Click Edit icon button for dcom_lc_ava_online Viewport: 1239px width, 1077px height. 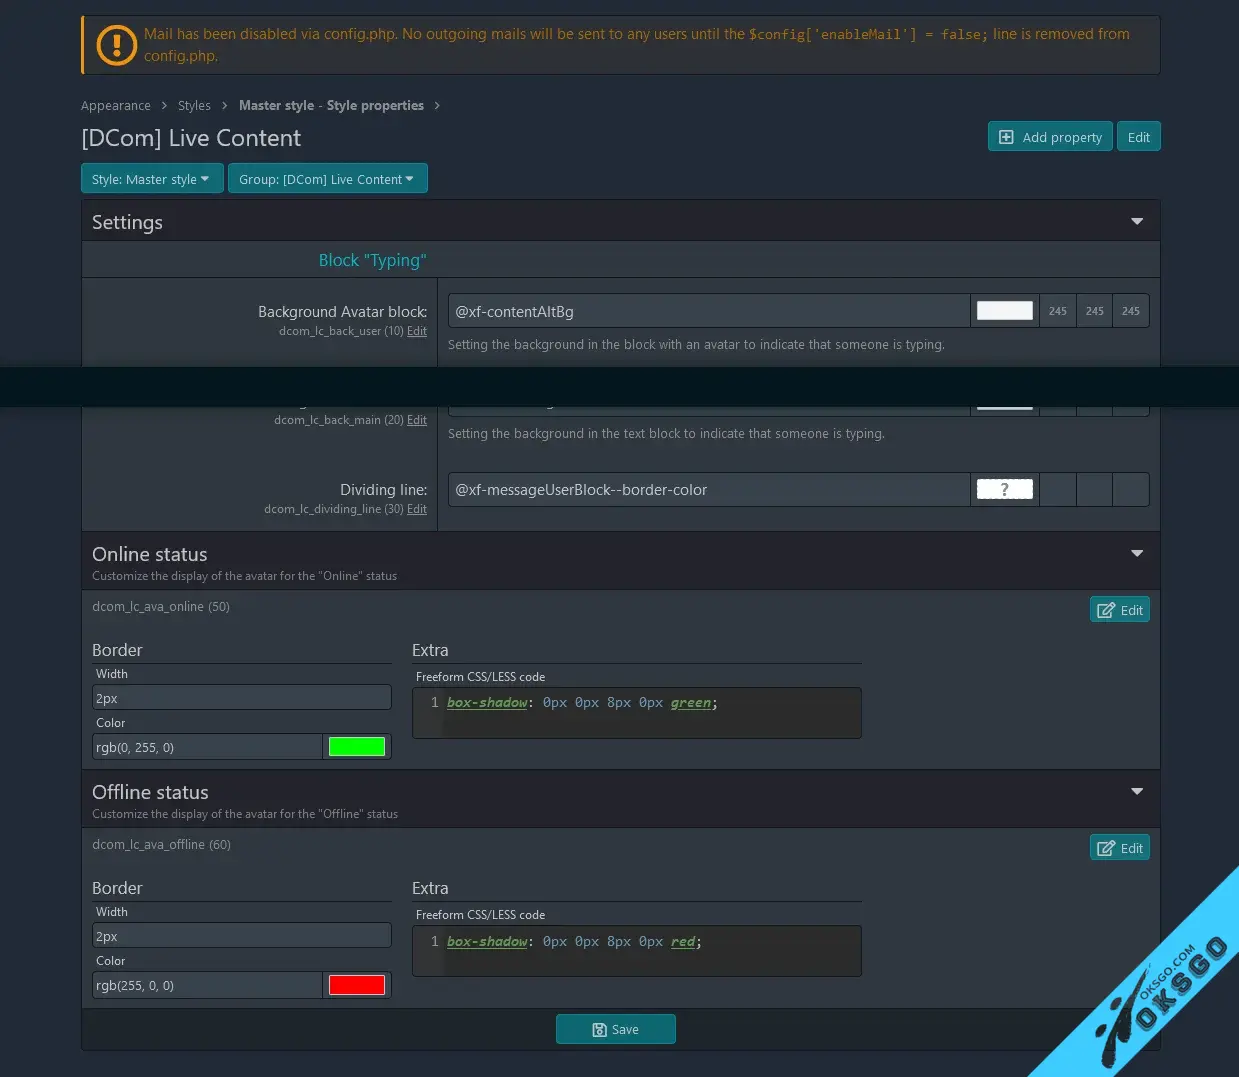[x=1119, y=610]
